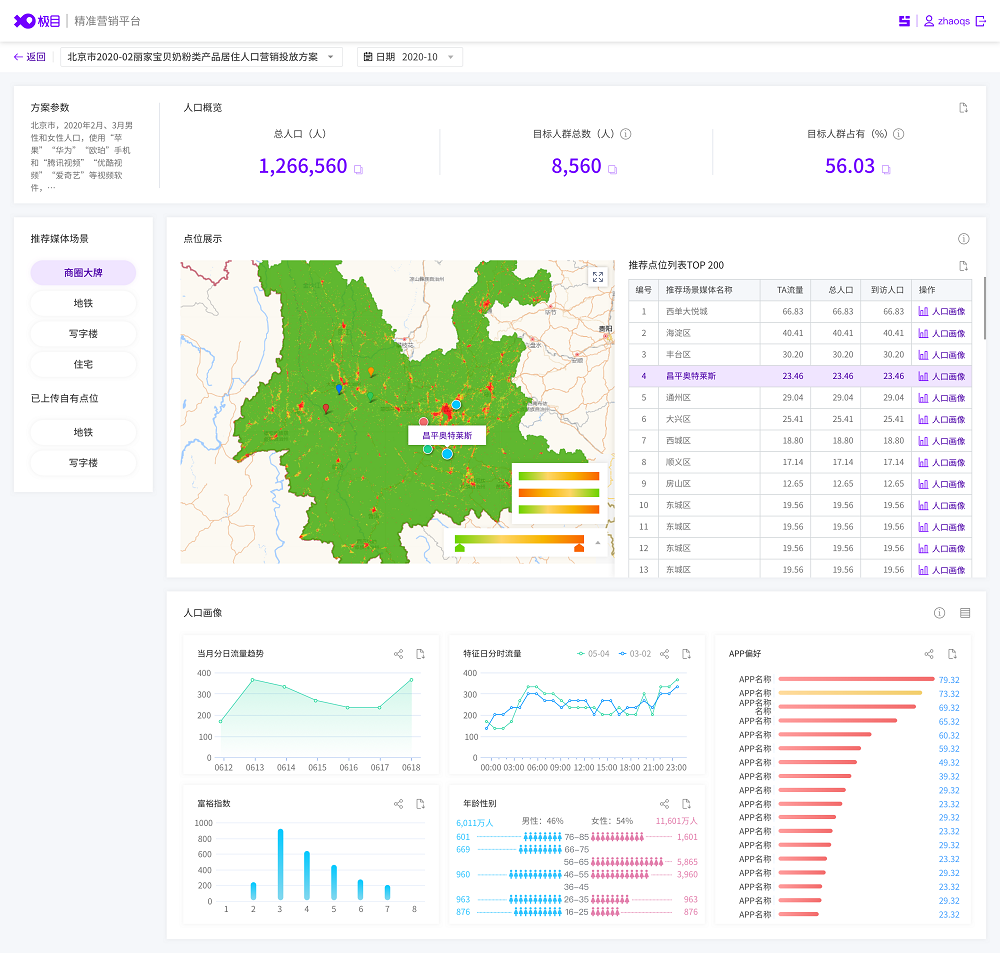Click the 返回 back link

click(30, 57)
